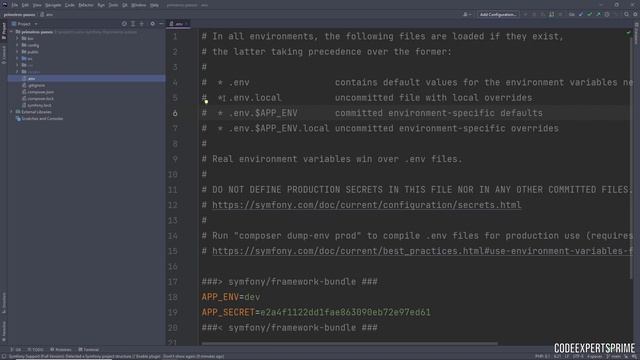
Task: Open the Run menu
Action: (x=101, y=5)
